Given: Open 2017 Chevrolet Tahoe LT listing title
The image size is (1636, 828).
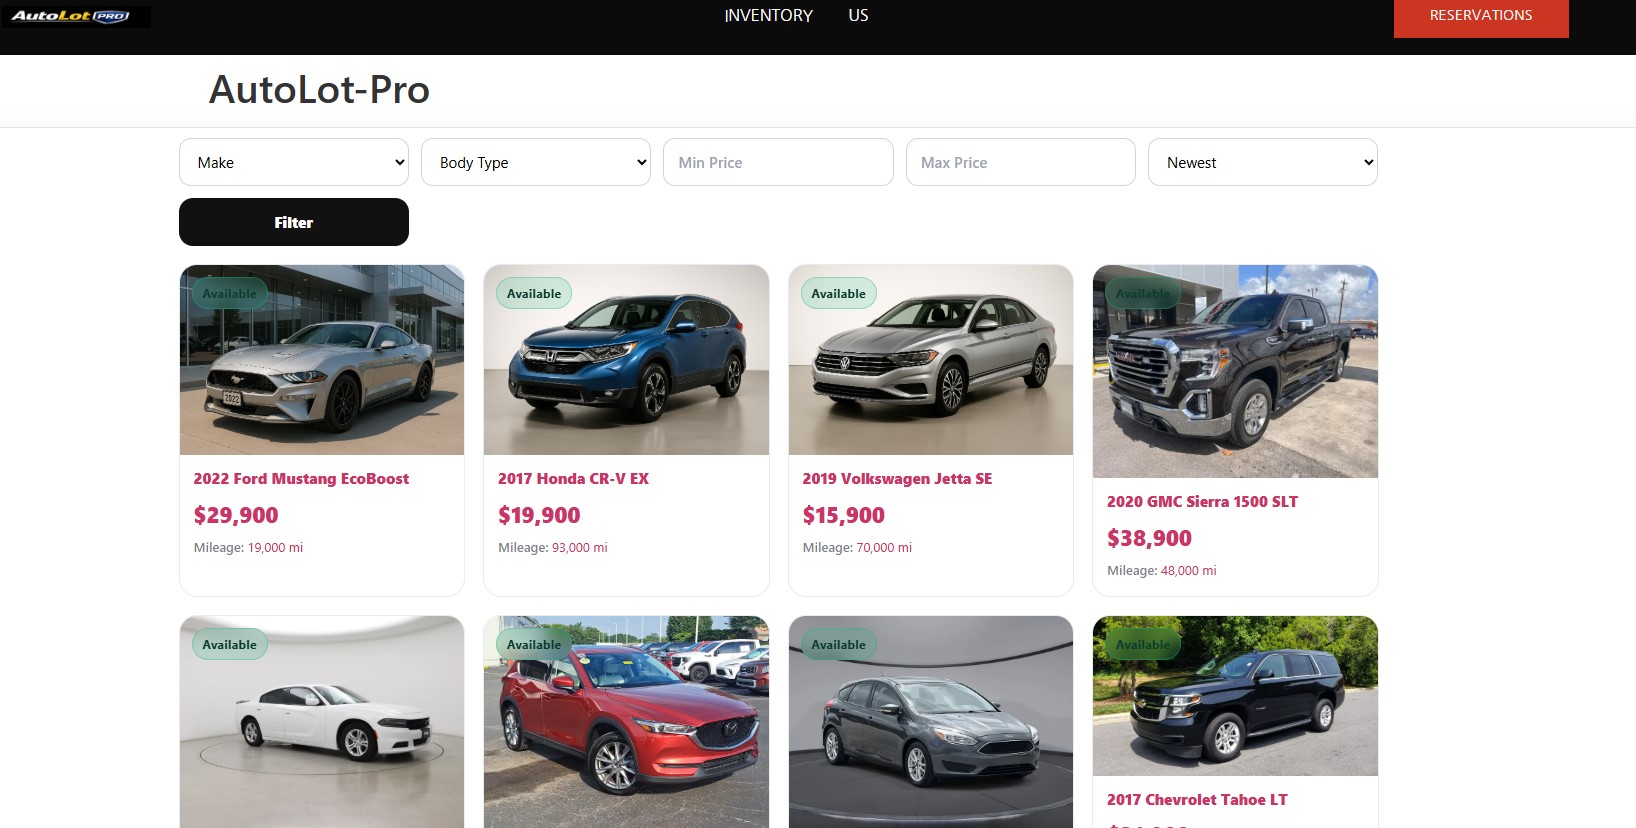Looking at the screenshot, I should (x=1197, y=800).
